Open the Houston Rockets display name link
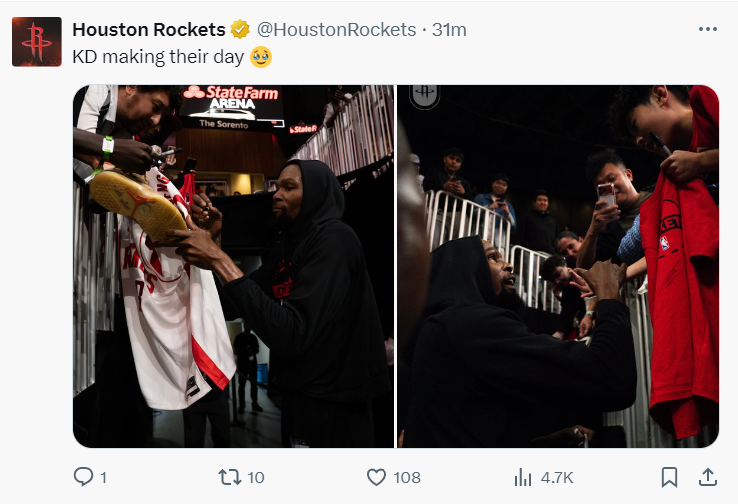Screen dimensions: 738x504 click(149, 30)
